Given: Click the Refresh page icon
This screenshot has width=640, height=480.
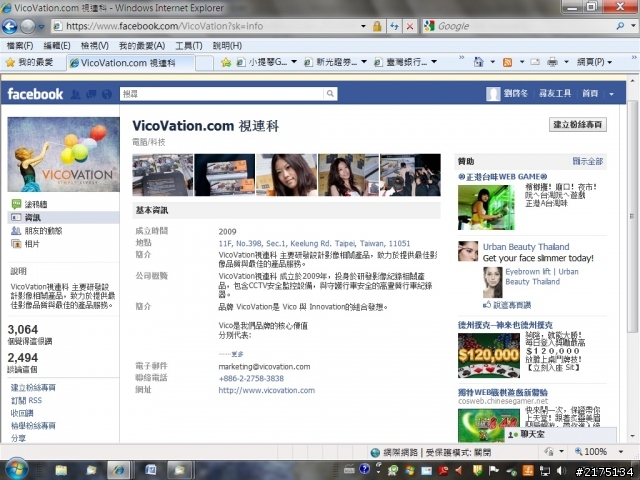Looking at the screenshot, I should pyautogui.click(x=394, y=27).
